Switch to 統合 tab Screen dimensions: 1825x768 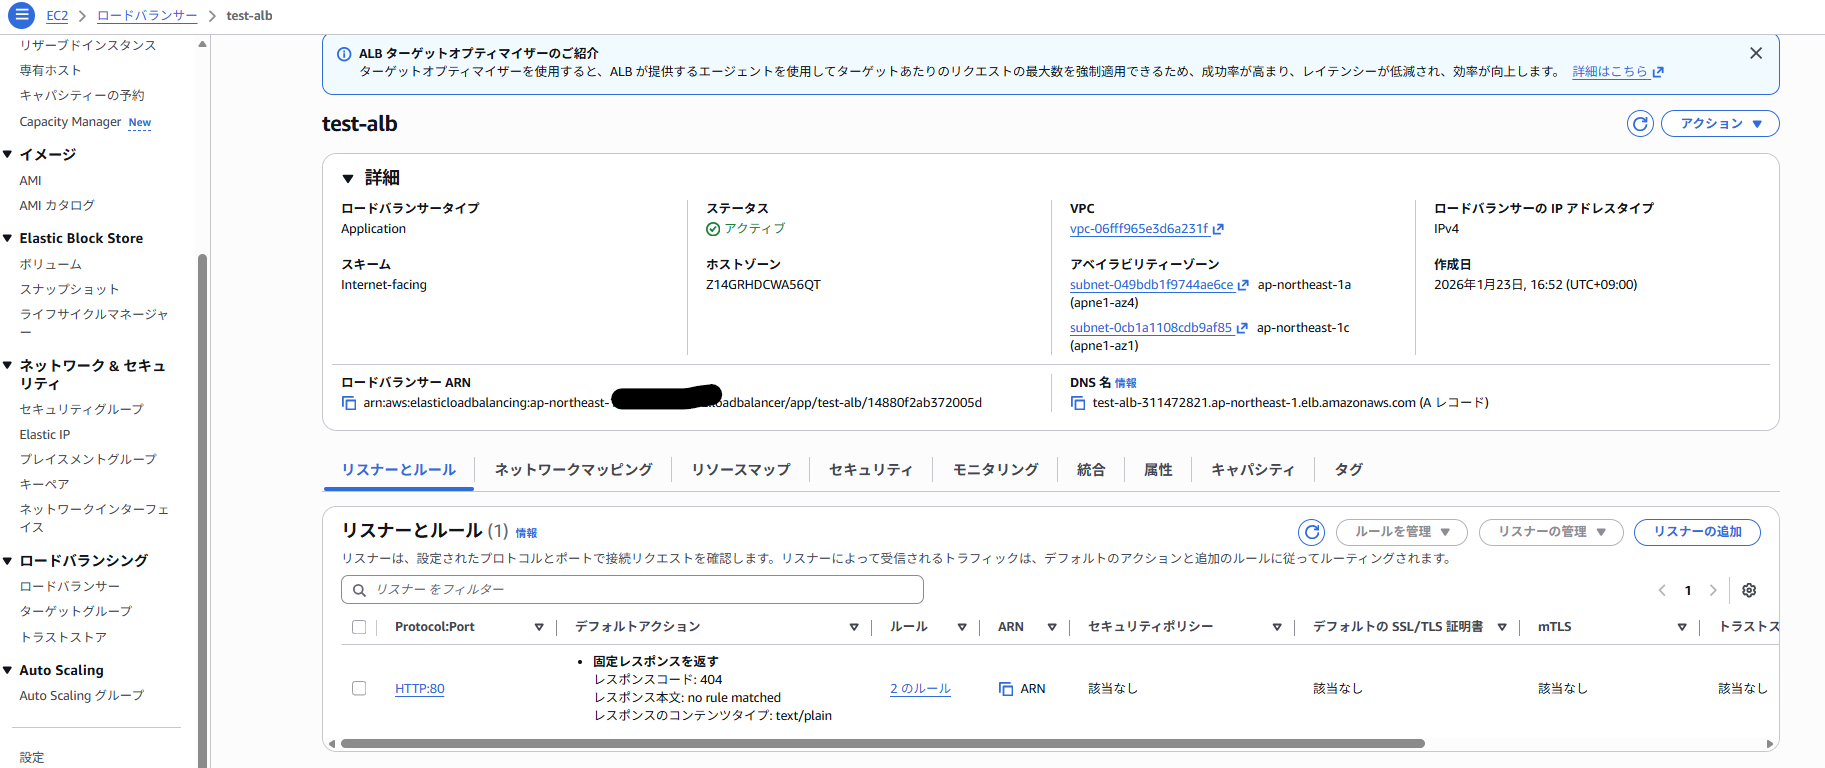(1091, 470)
